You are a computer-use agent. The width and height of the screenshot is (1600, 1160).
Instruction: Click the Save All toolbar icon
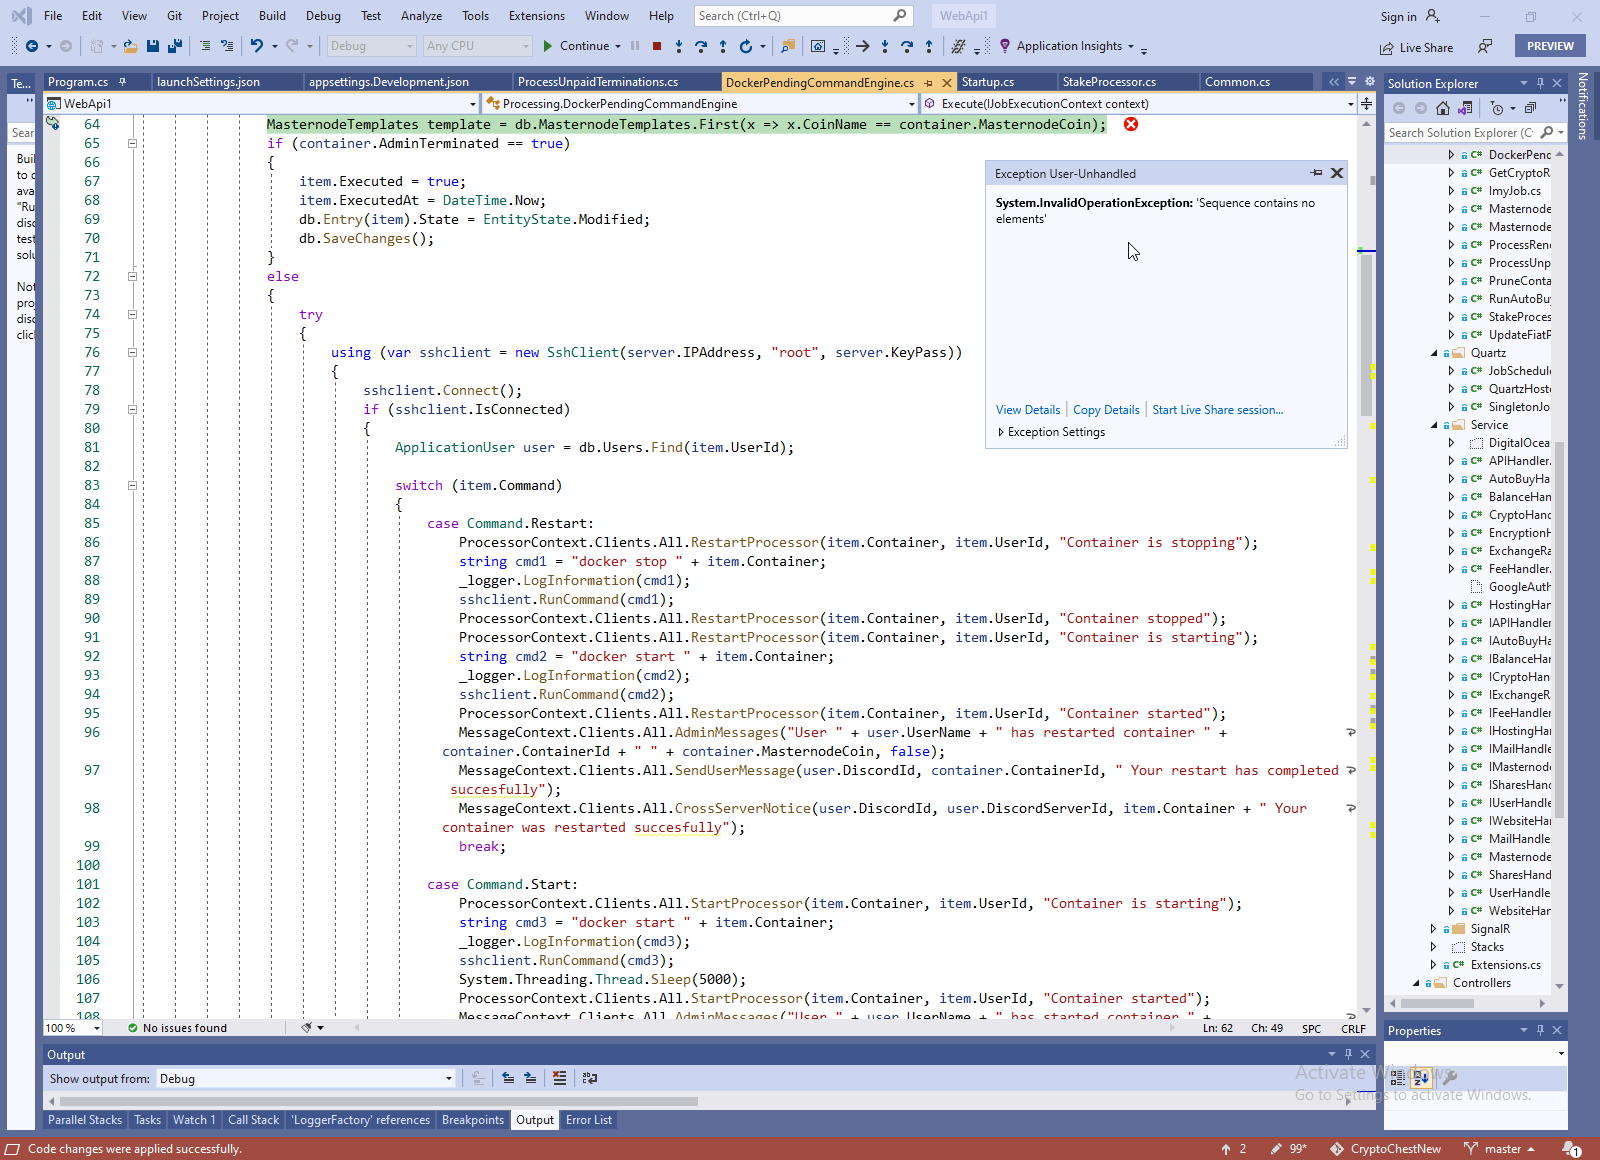(x=174, y=46)
